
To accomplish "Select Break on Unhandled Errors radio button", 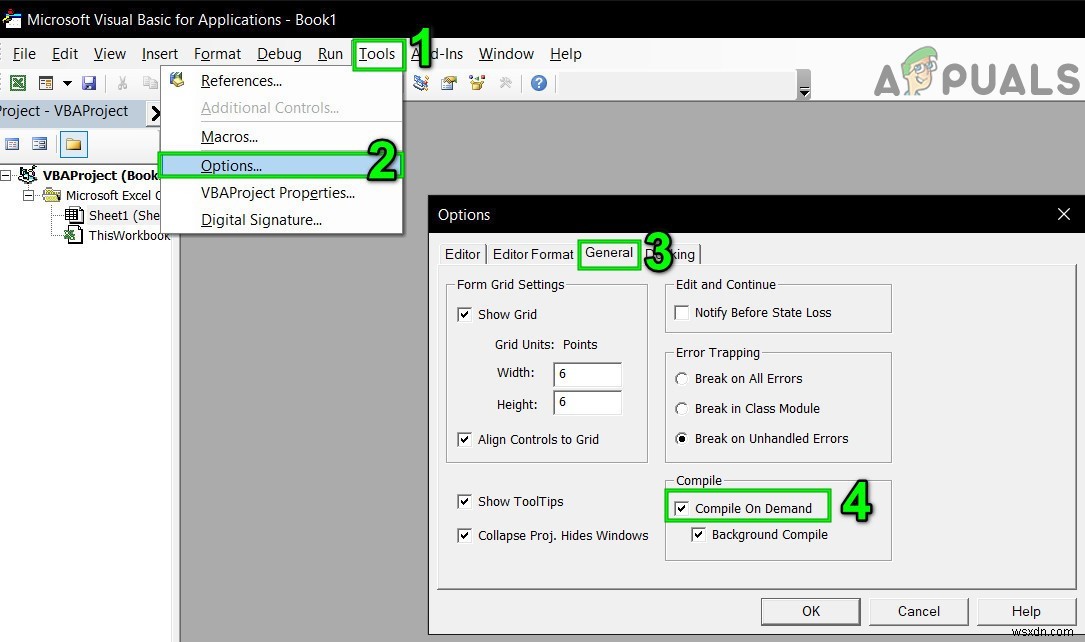I will tap(682, 439).
